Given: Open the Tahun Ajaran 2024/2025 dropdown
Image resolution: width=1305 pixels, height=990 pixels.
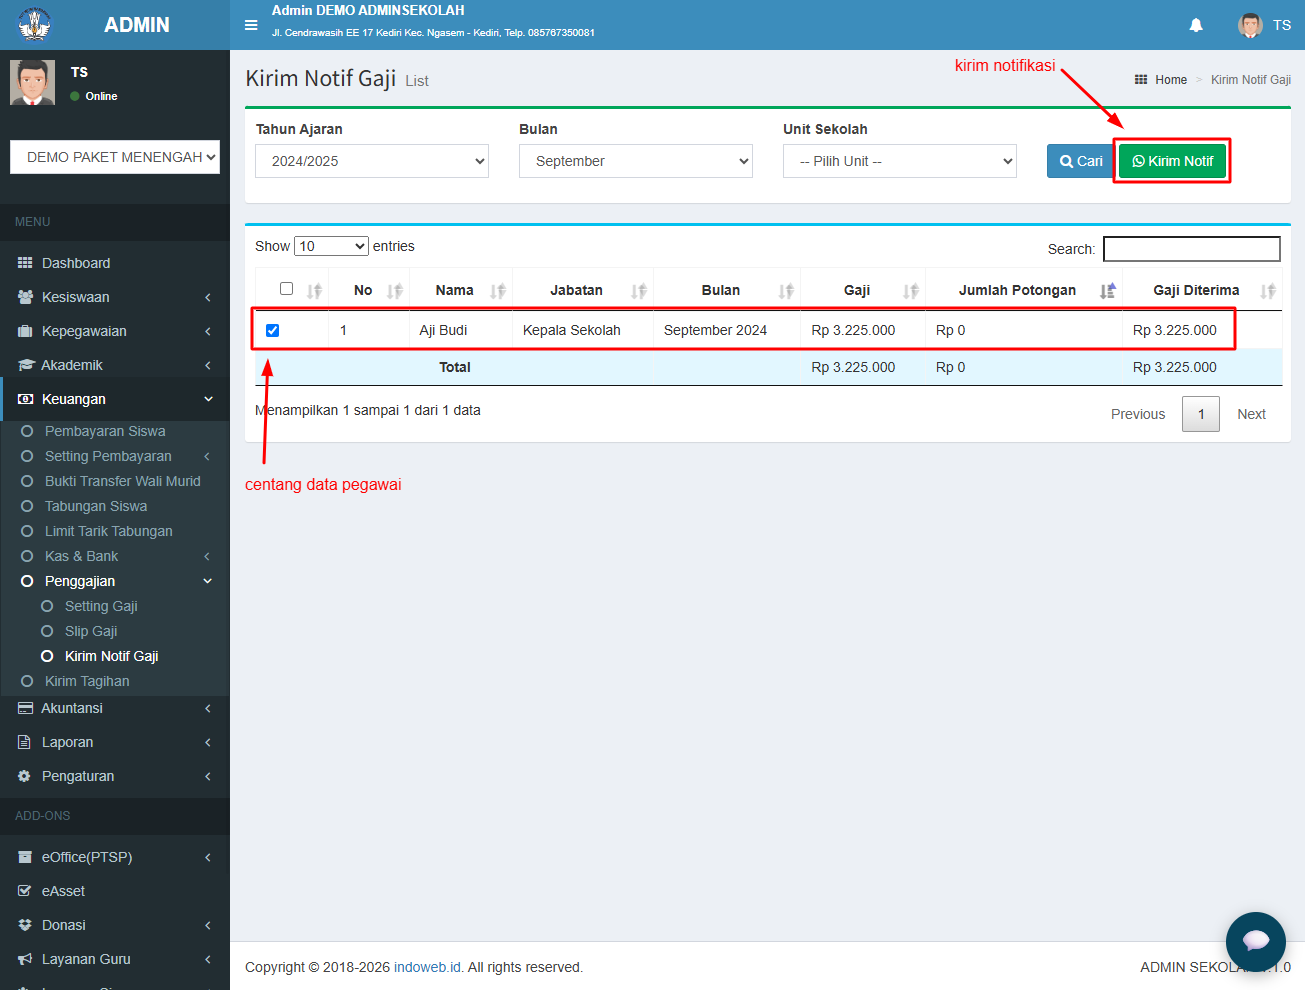Looking at the screenshot, I should [372, 161].
